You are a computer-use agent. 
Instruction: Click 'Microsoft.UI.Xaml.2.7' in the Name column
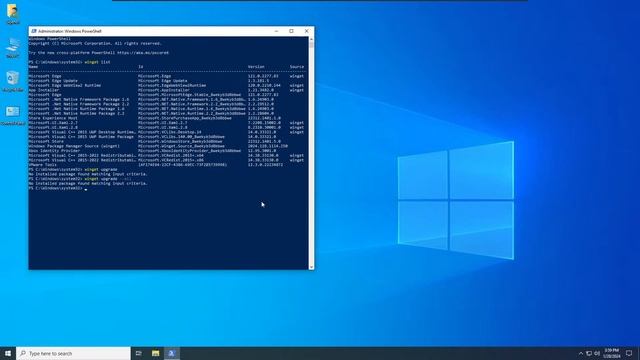(x=53, y=123)
